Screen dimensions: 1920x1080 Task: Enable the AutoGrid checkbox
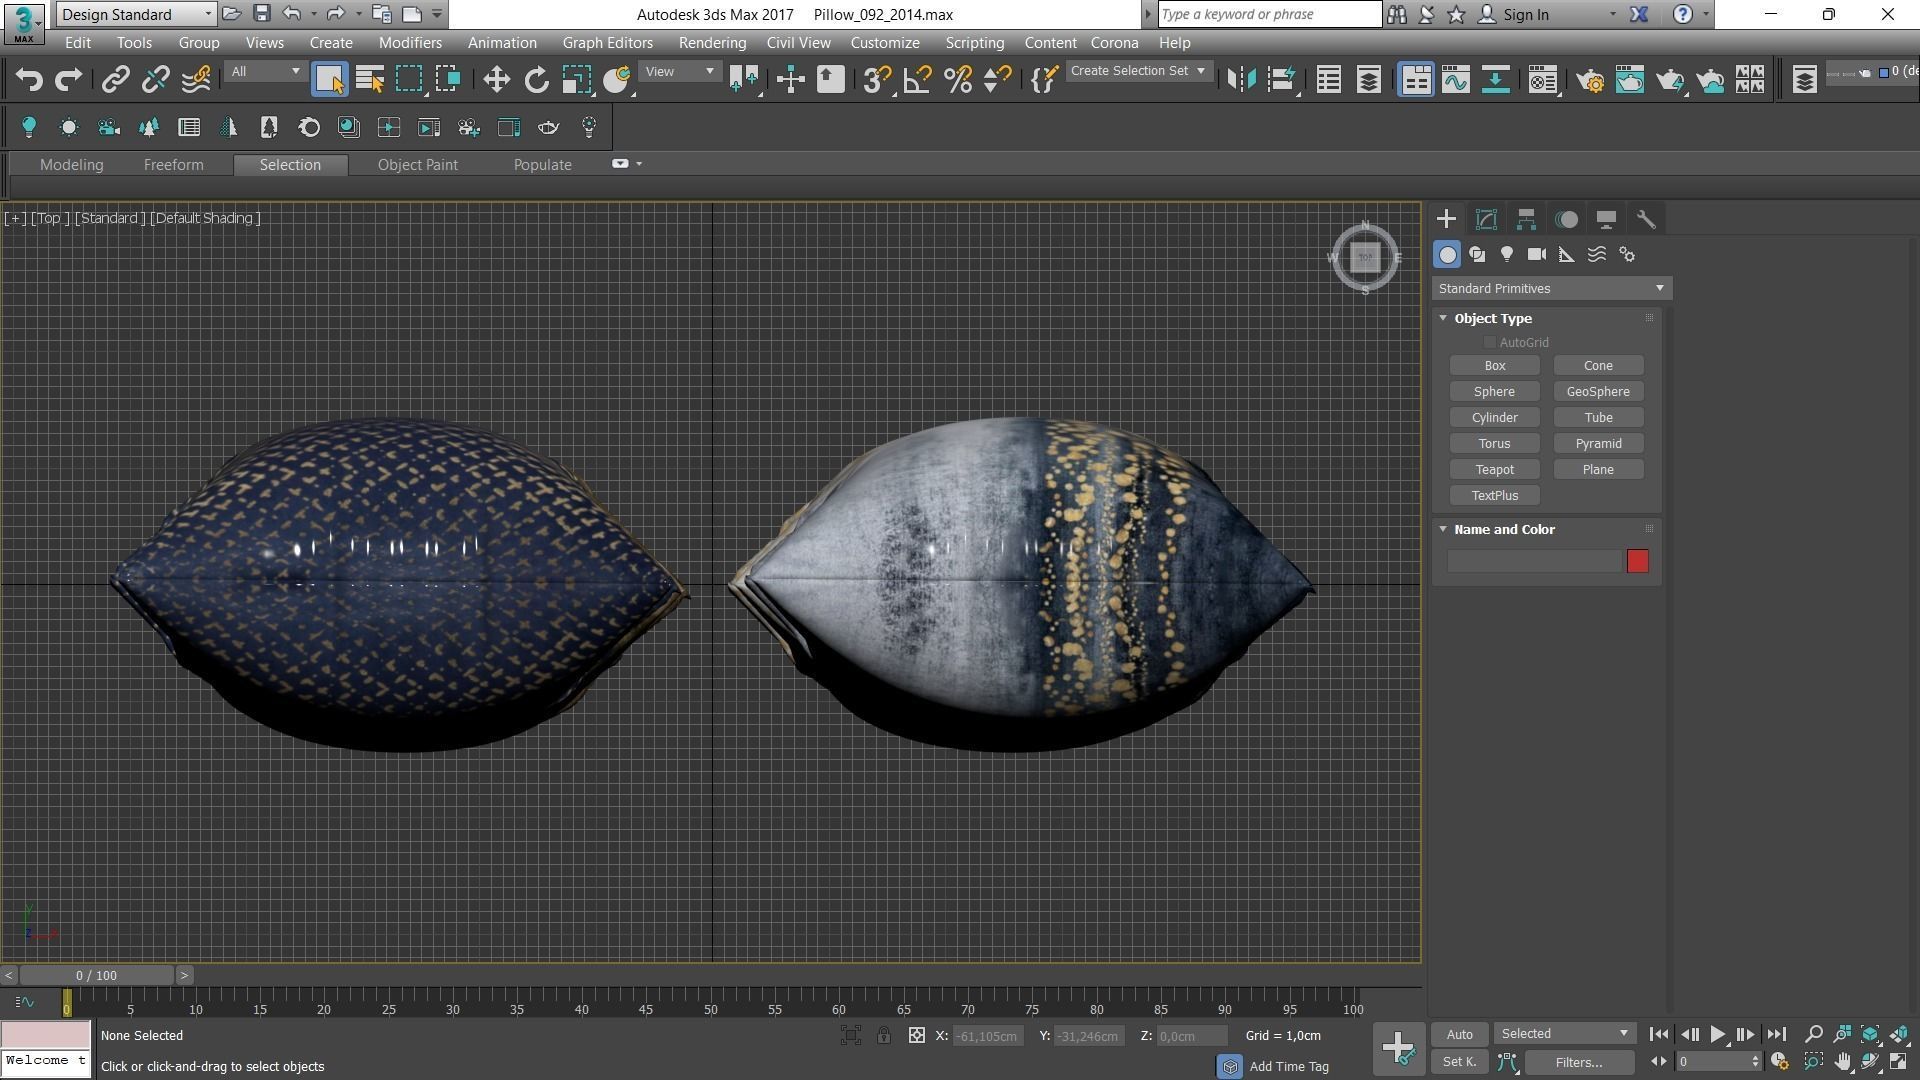pyautogui.click(x=1490, y=343)
